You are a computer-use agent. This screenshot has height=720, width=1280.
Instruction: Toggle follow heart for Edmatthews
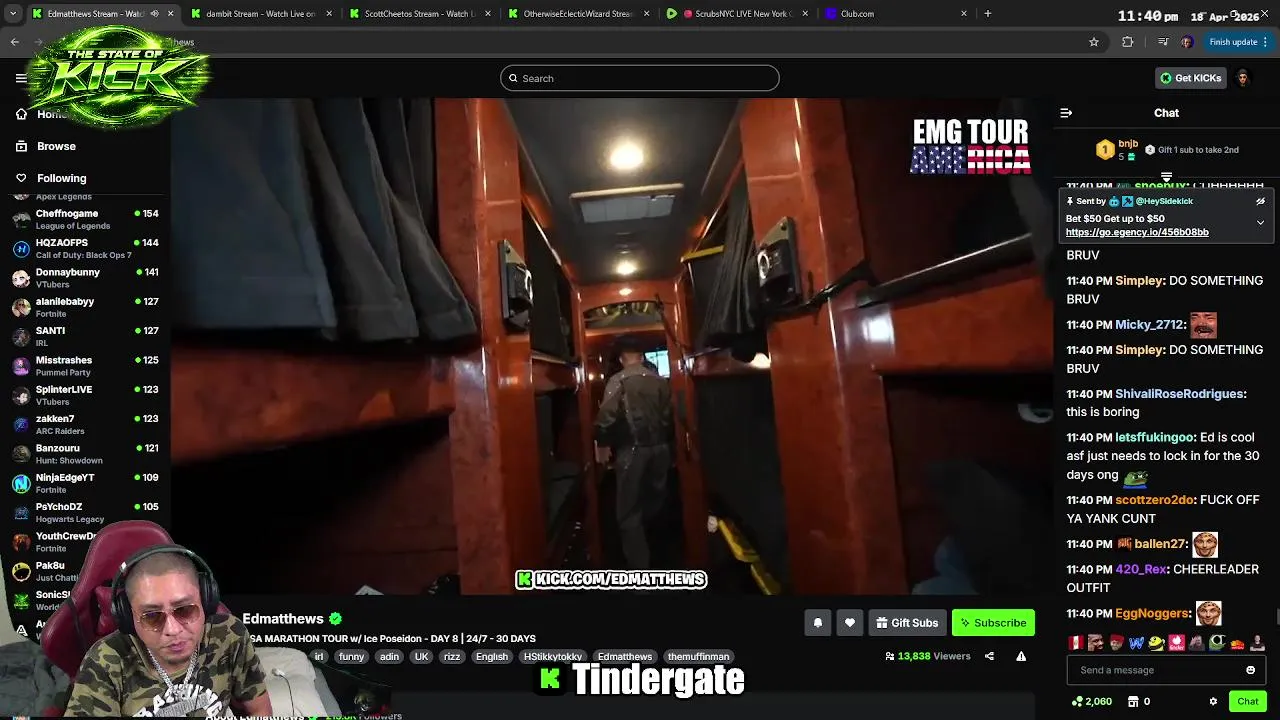[x=850, y=623]
